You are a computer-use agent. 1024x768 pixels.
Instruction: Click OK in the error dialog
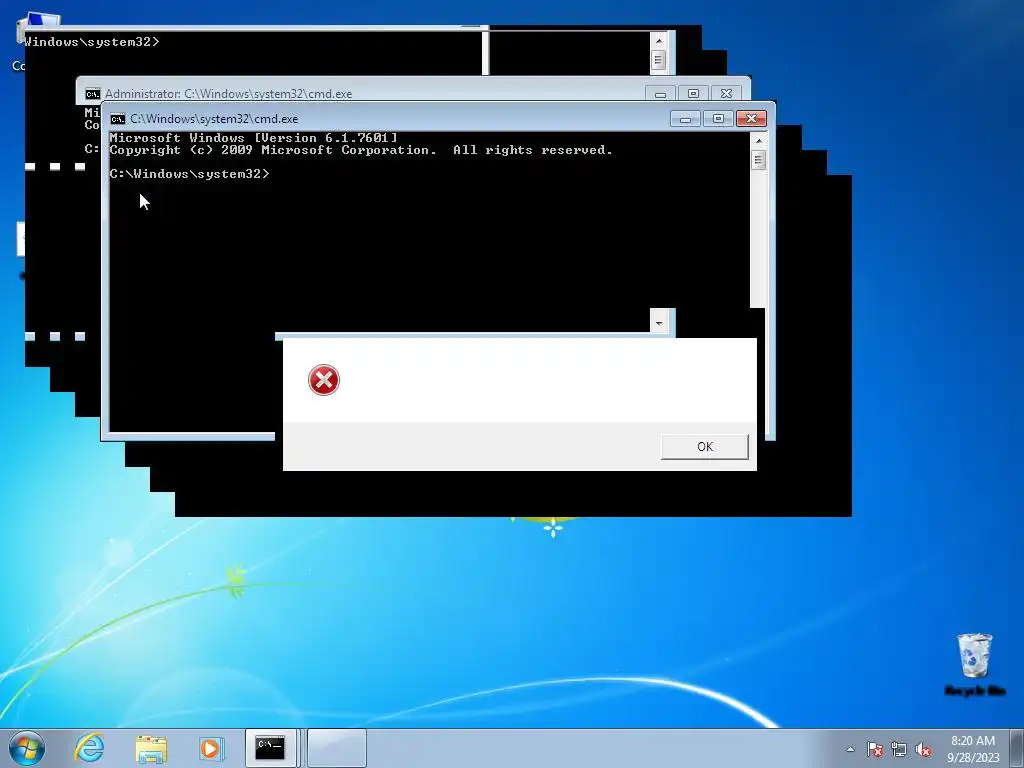705,447
